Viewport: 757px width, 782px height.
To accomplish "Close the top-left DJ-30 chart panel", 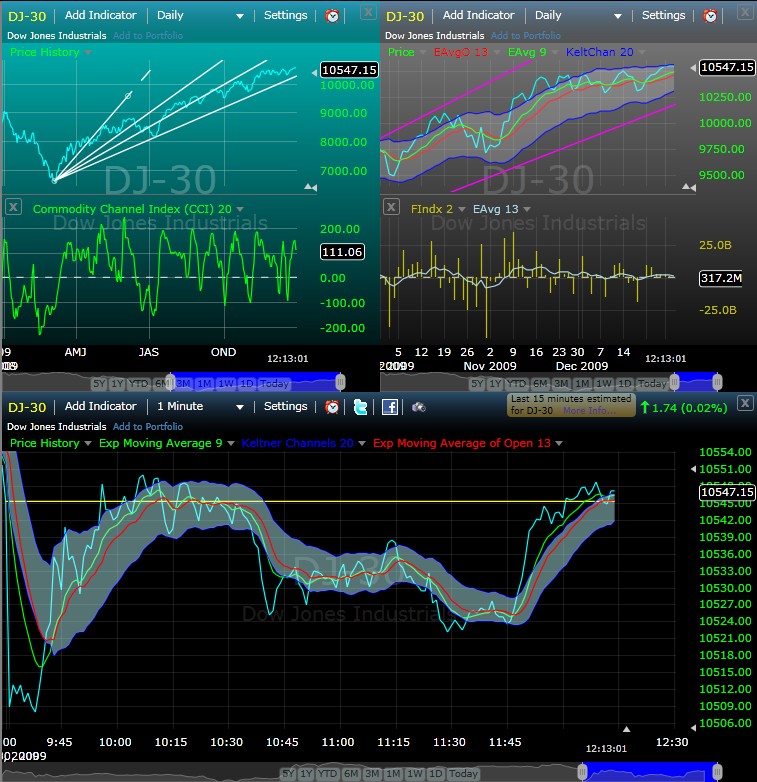I will tap(368, 12).
